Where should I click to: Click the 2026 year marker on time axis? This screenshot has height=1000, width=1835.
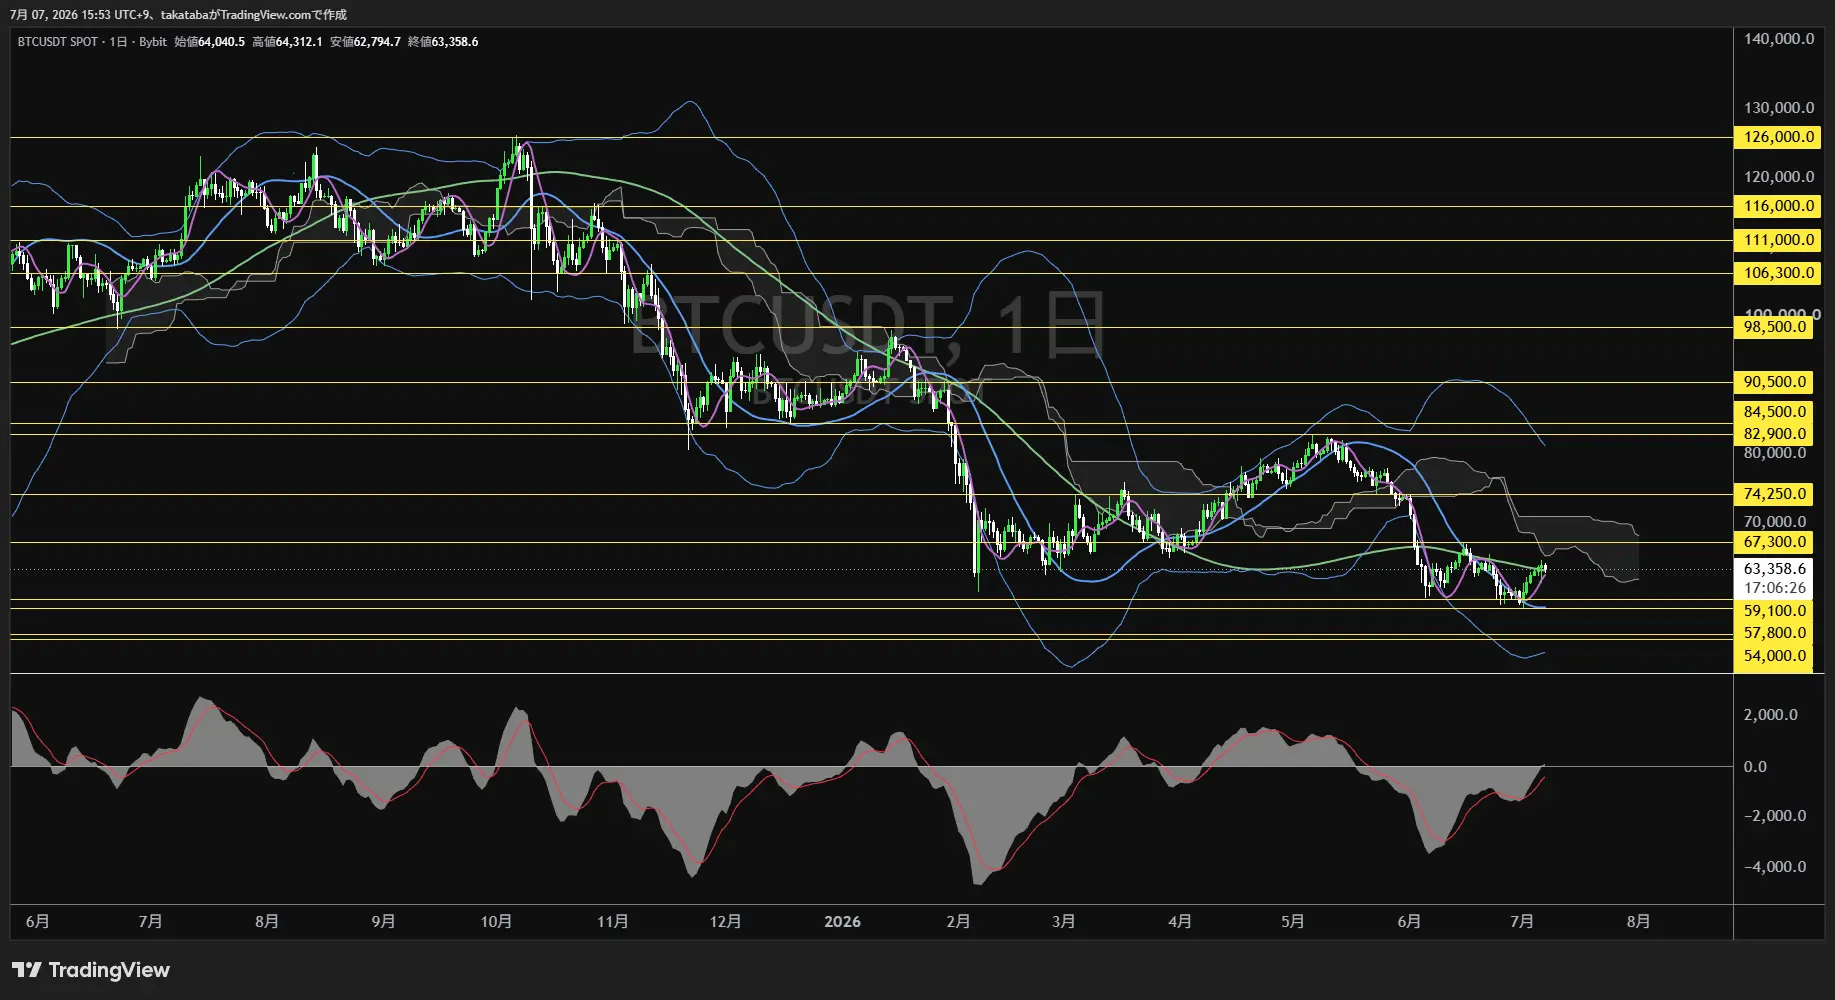(842, 922)
